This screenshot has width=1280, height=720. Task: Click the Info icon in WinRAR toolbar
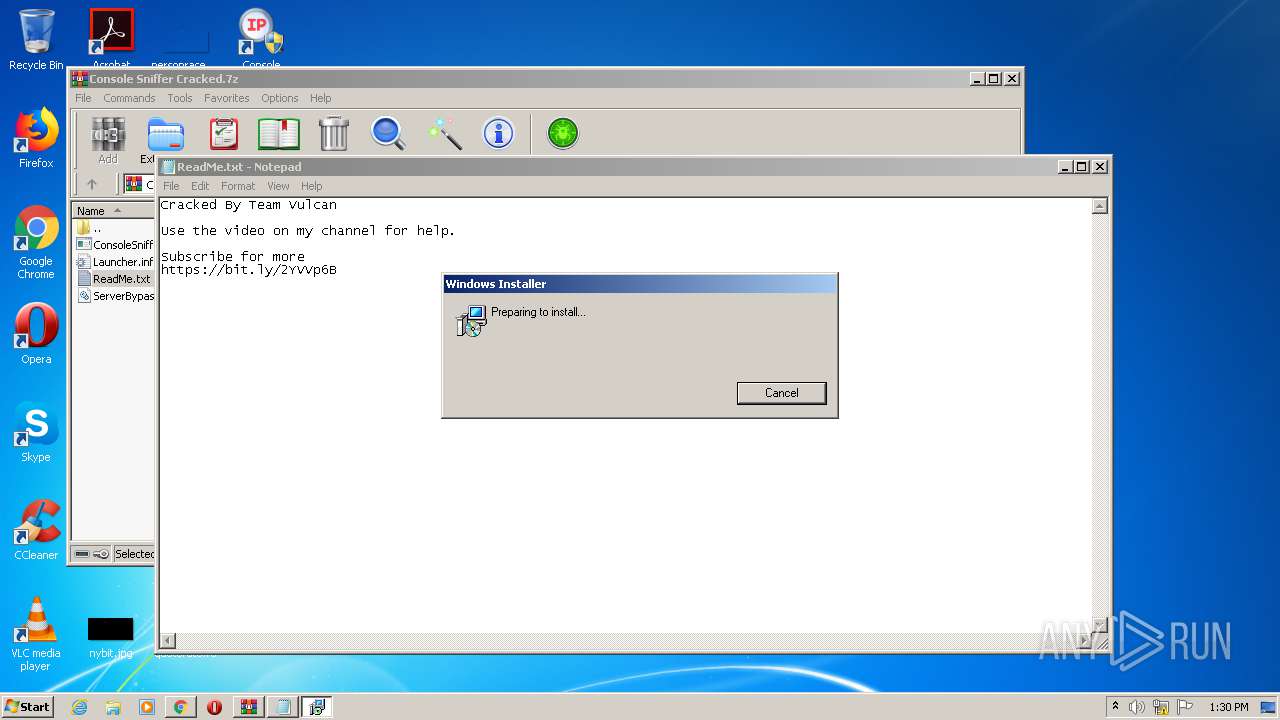click(498, 134)
